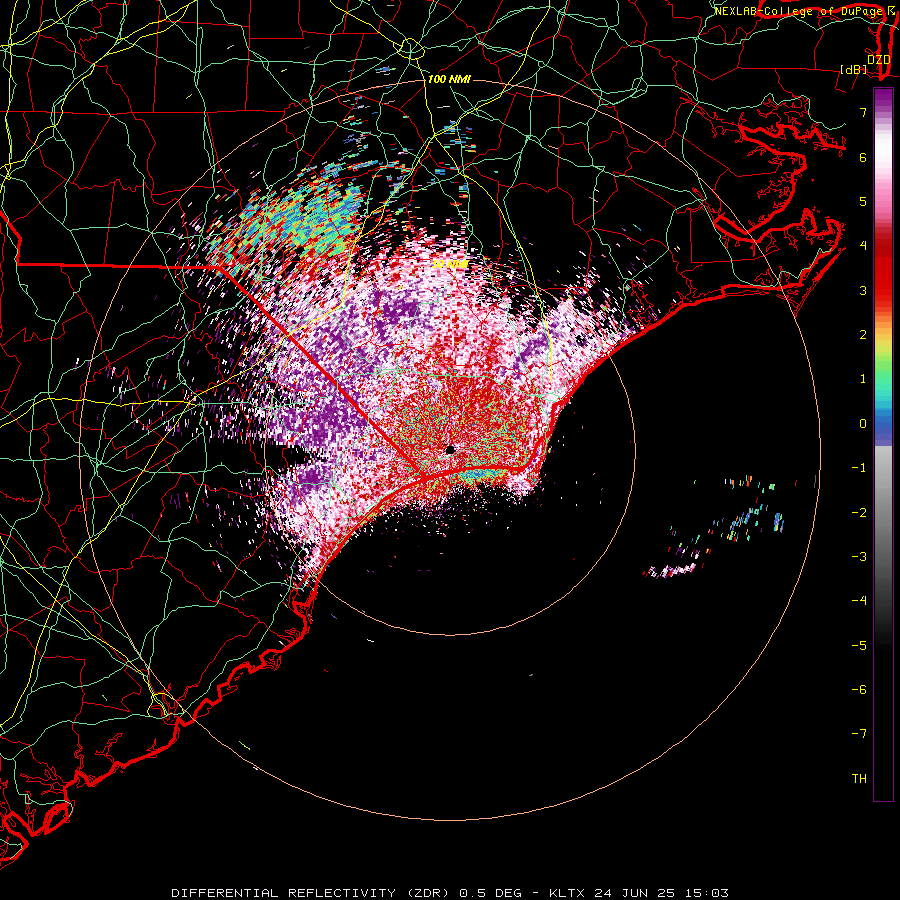Click the 50 NMI range ring label
This screenshot has width=900, height=900.
450,264
